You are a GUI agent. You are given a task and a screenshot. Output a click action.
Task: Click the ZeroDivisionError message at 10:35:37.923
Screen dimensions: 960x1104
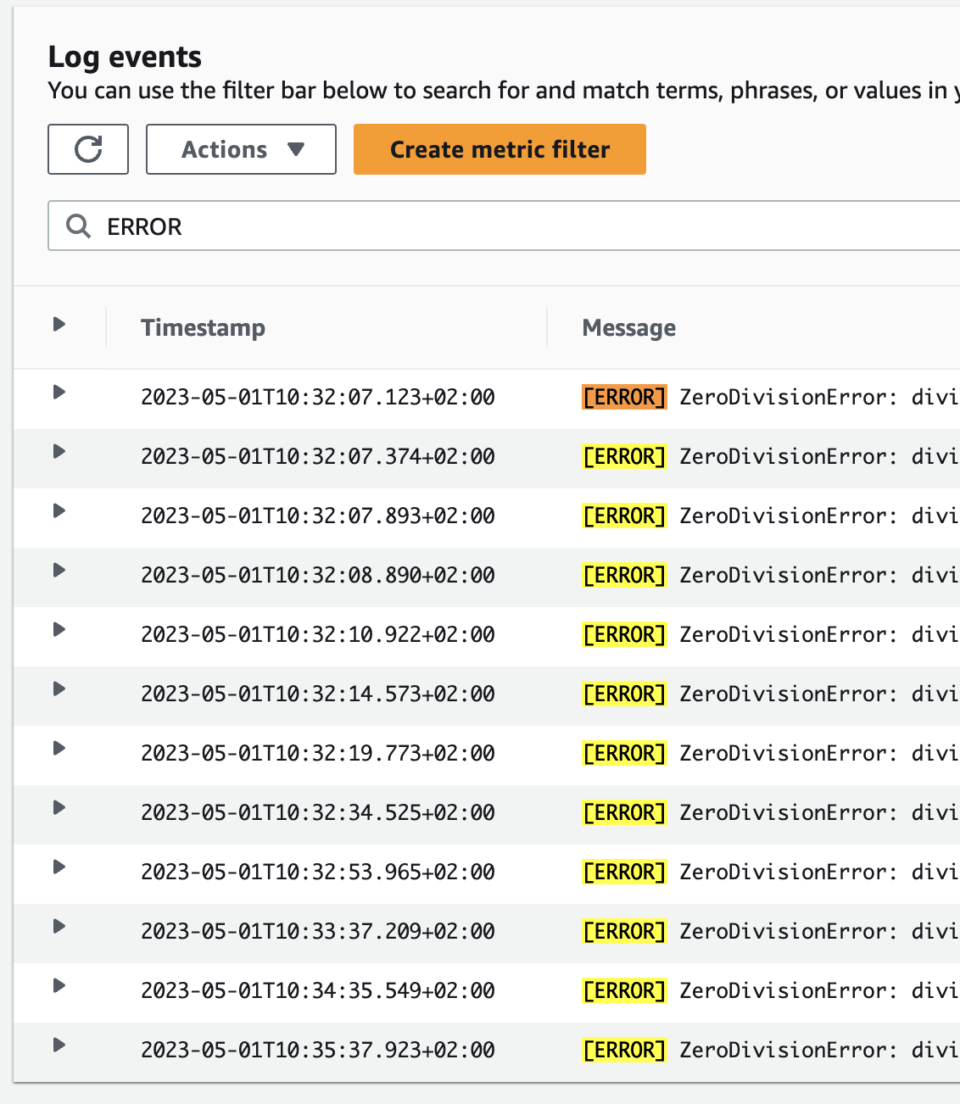click(771, 1050)
